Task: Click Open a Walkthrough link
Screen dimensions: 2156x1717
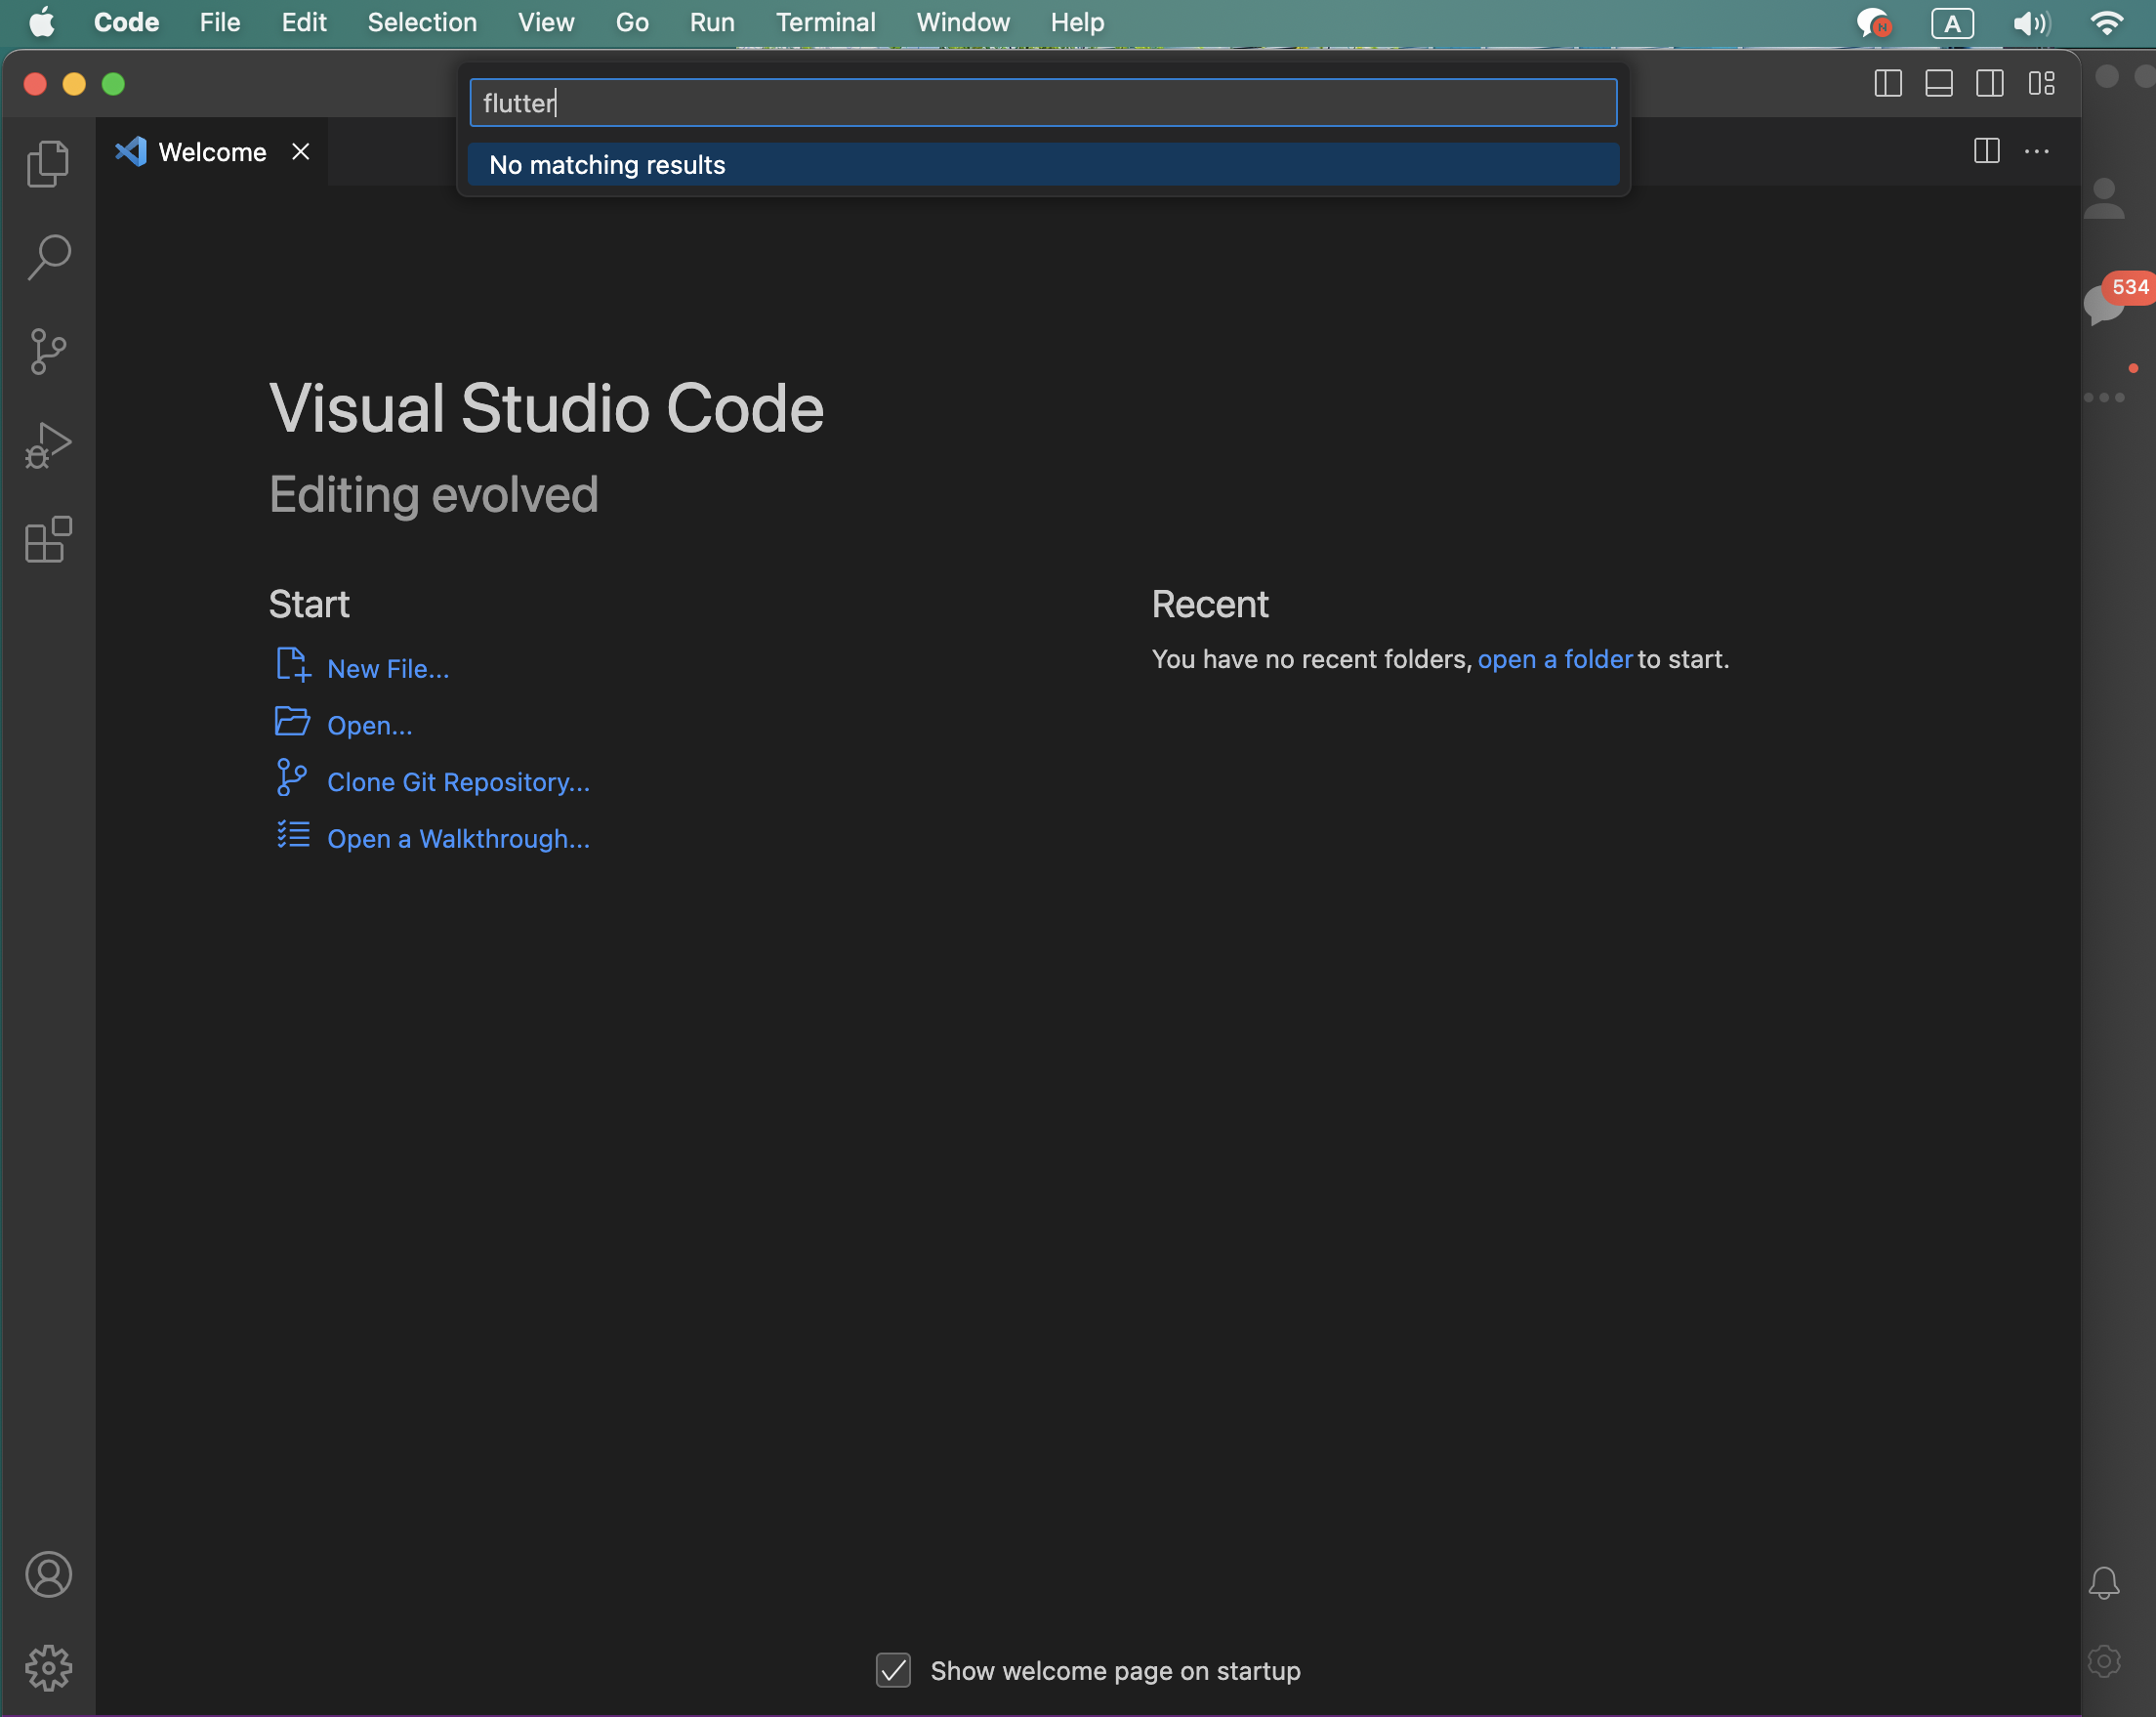Action: pyautogui.click(x=458, y=838)
